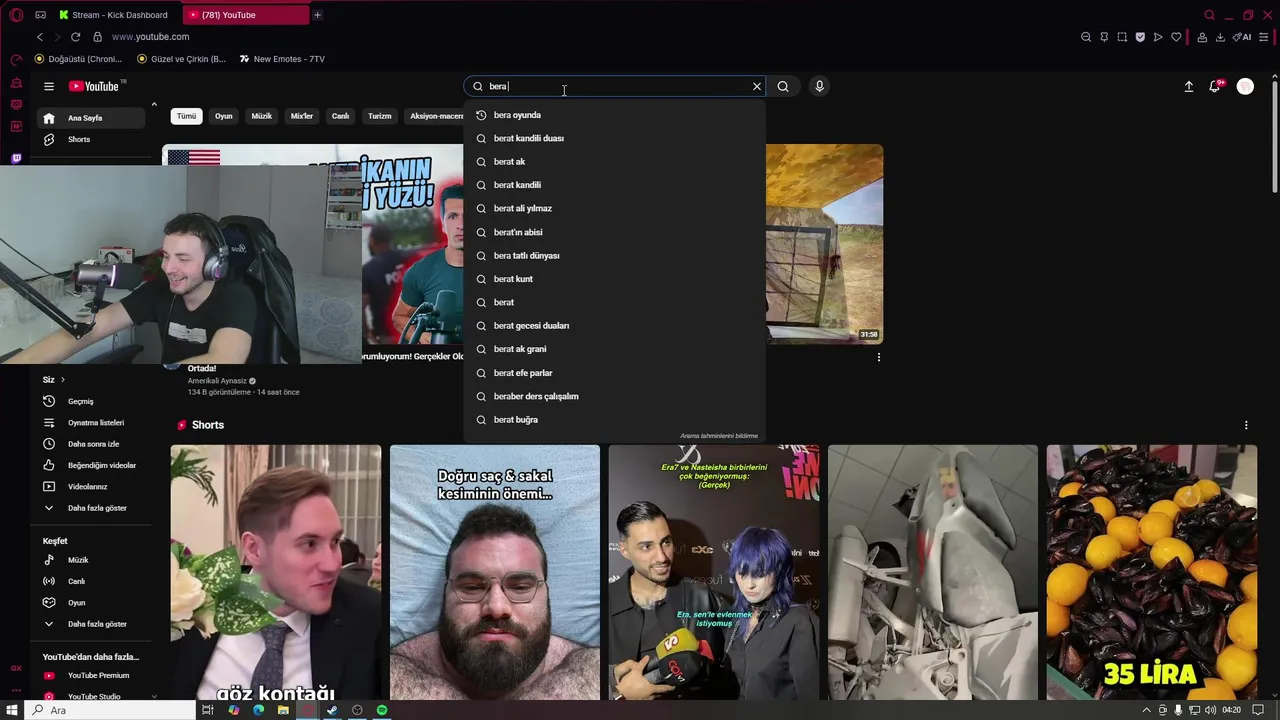Open a new browser tab
Screen dimensions: 1280x720
[317, 15]
